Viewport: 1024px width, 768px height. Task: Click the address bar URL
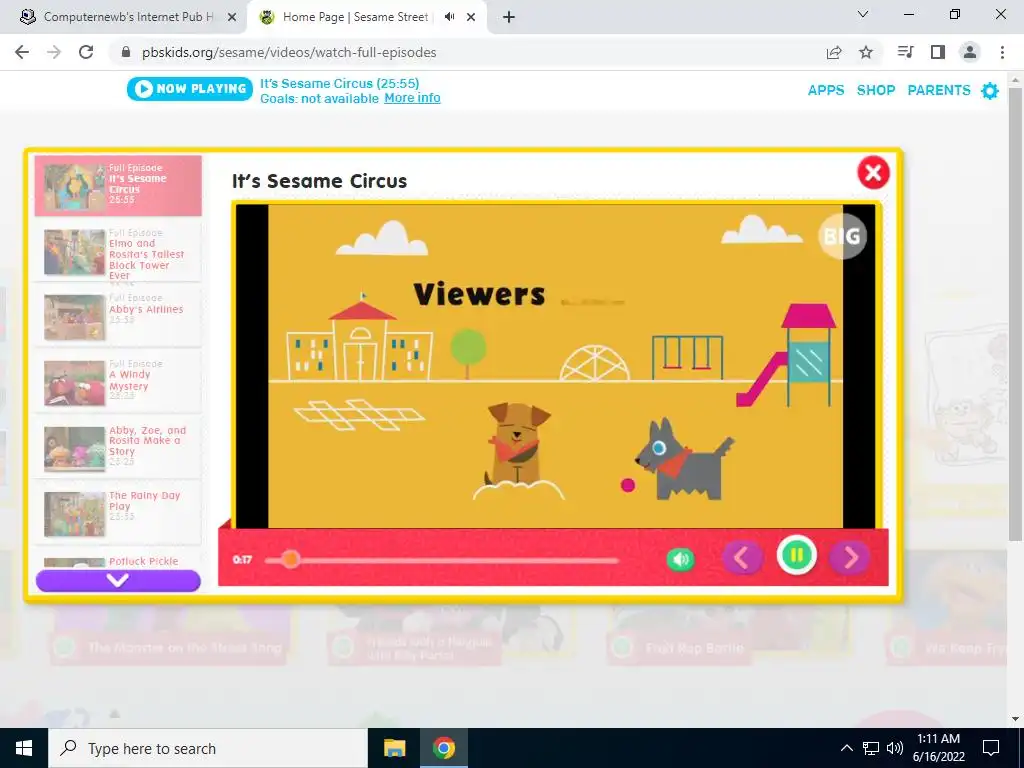click(289, 52)
